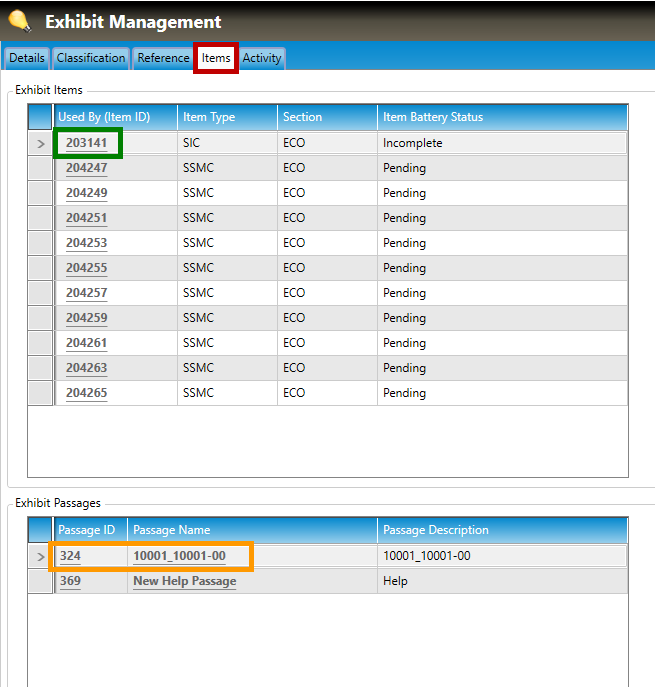655x687 pixels.
Task: Open passage ID 369 link
Action: click(x=70, y=581)
